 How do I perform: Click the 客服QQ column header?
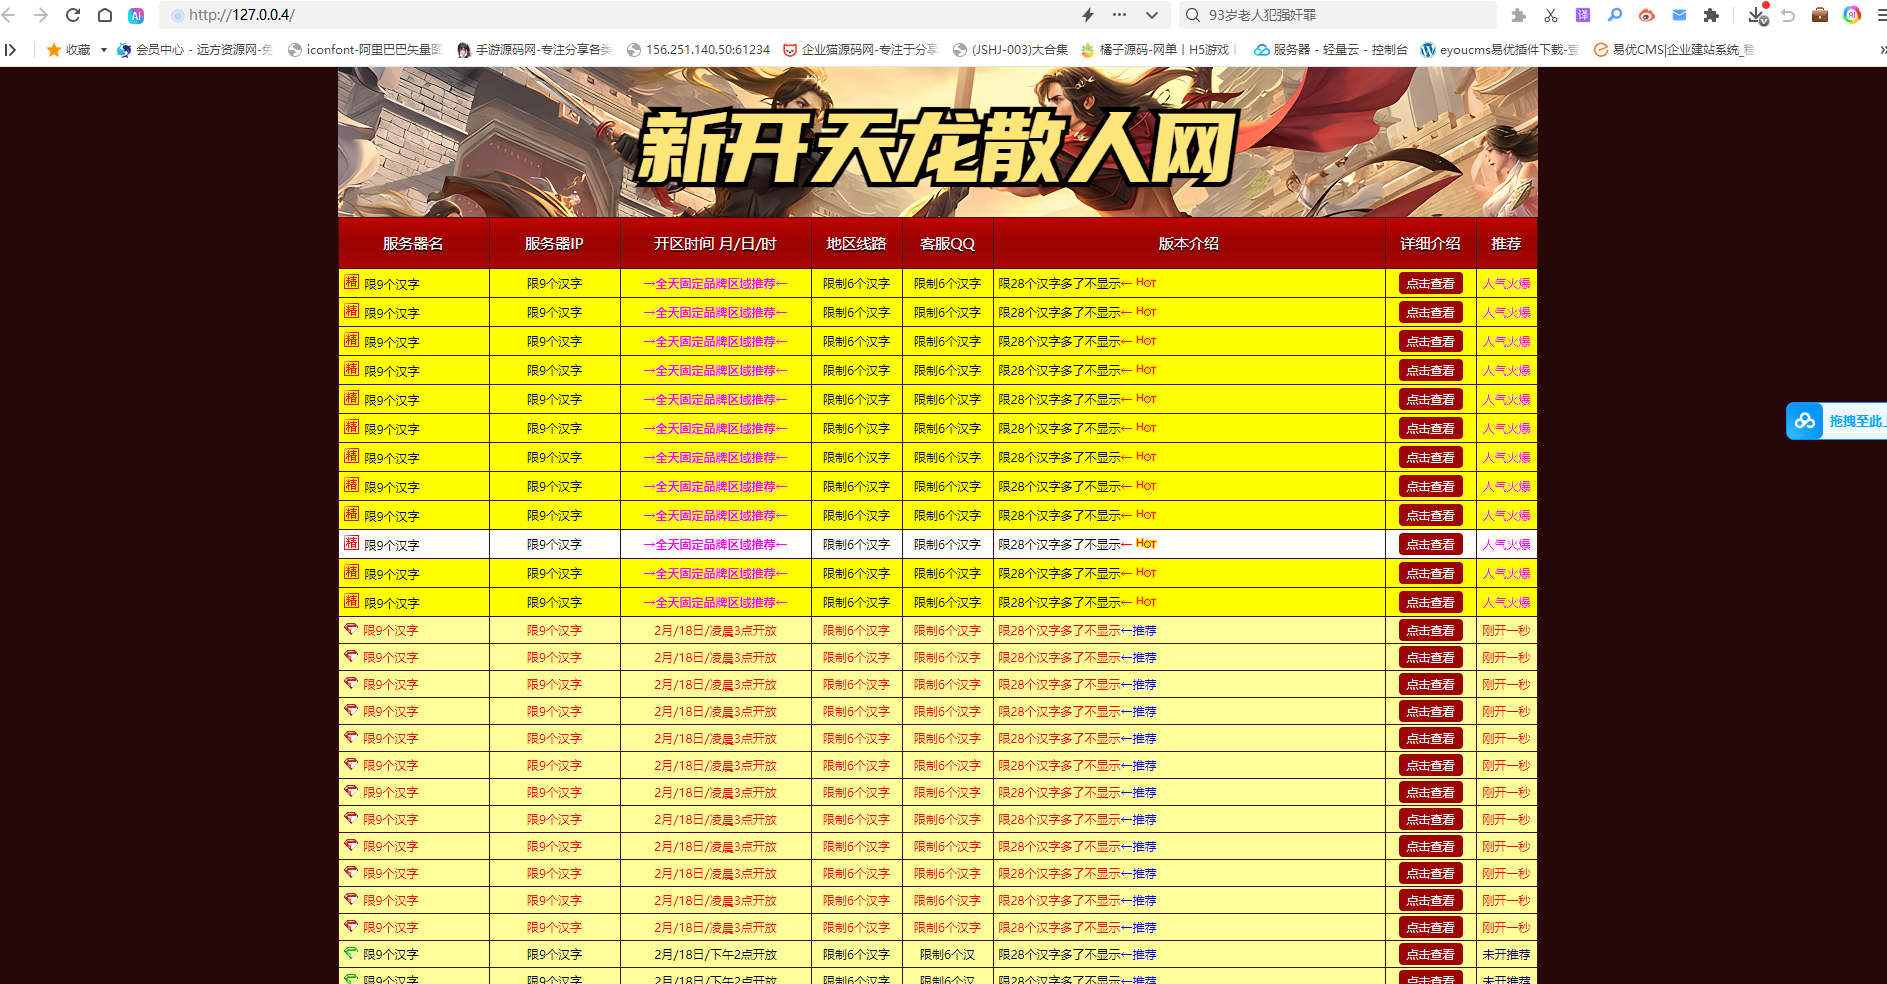[x=947, y=244]
